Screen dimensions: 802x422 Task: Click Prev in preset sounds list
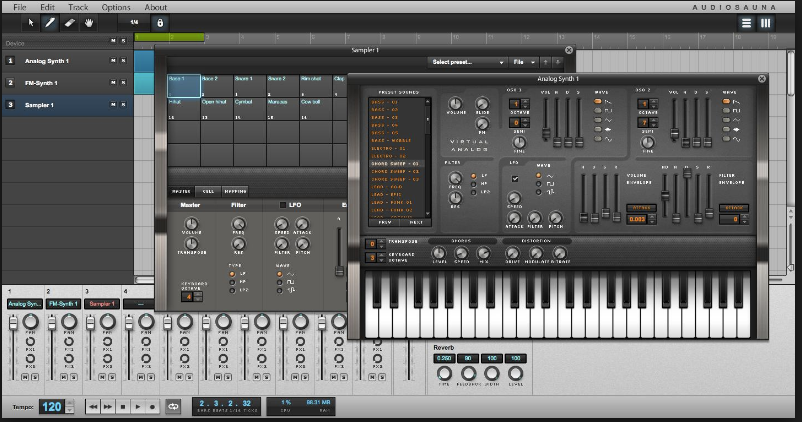coord(385,223)
